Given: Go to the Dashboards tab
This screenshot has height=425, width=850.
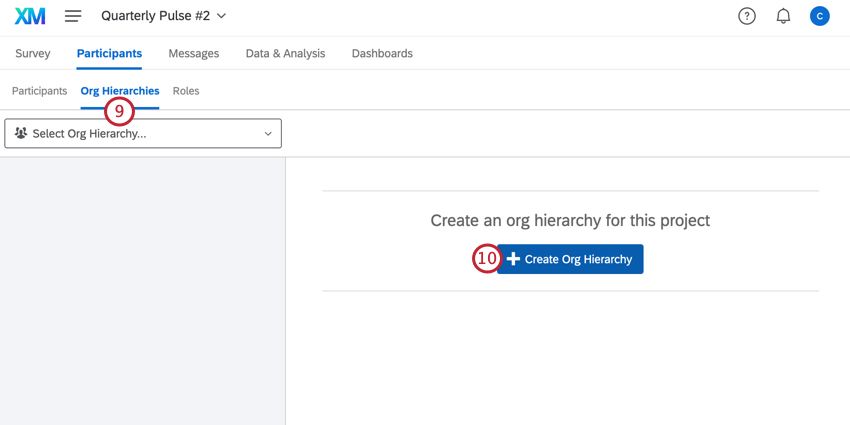Looking at the screenshot, I should point(382,53).
